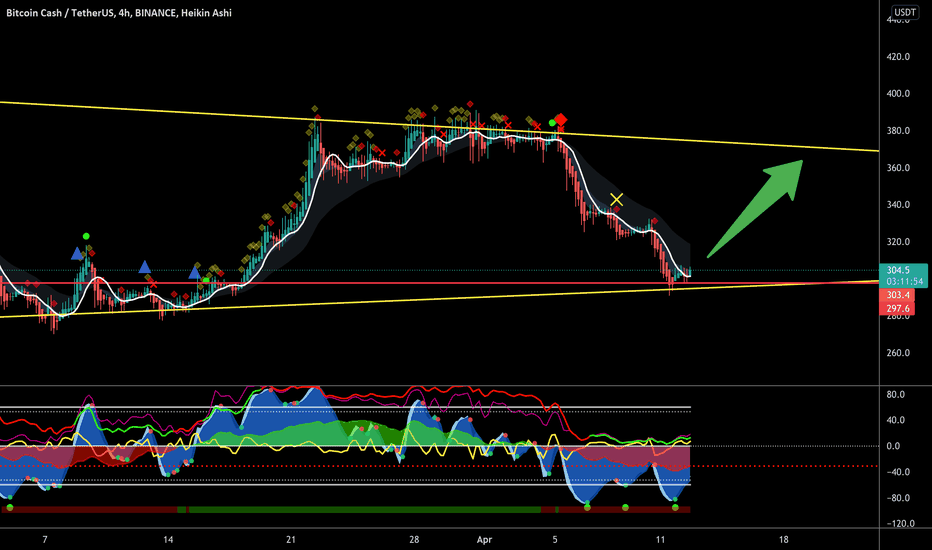932x550 pixels.
Task: Click the −120.0 oscillator scale label
Action: pos(898,523)
